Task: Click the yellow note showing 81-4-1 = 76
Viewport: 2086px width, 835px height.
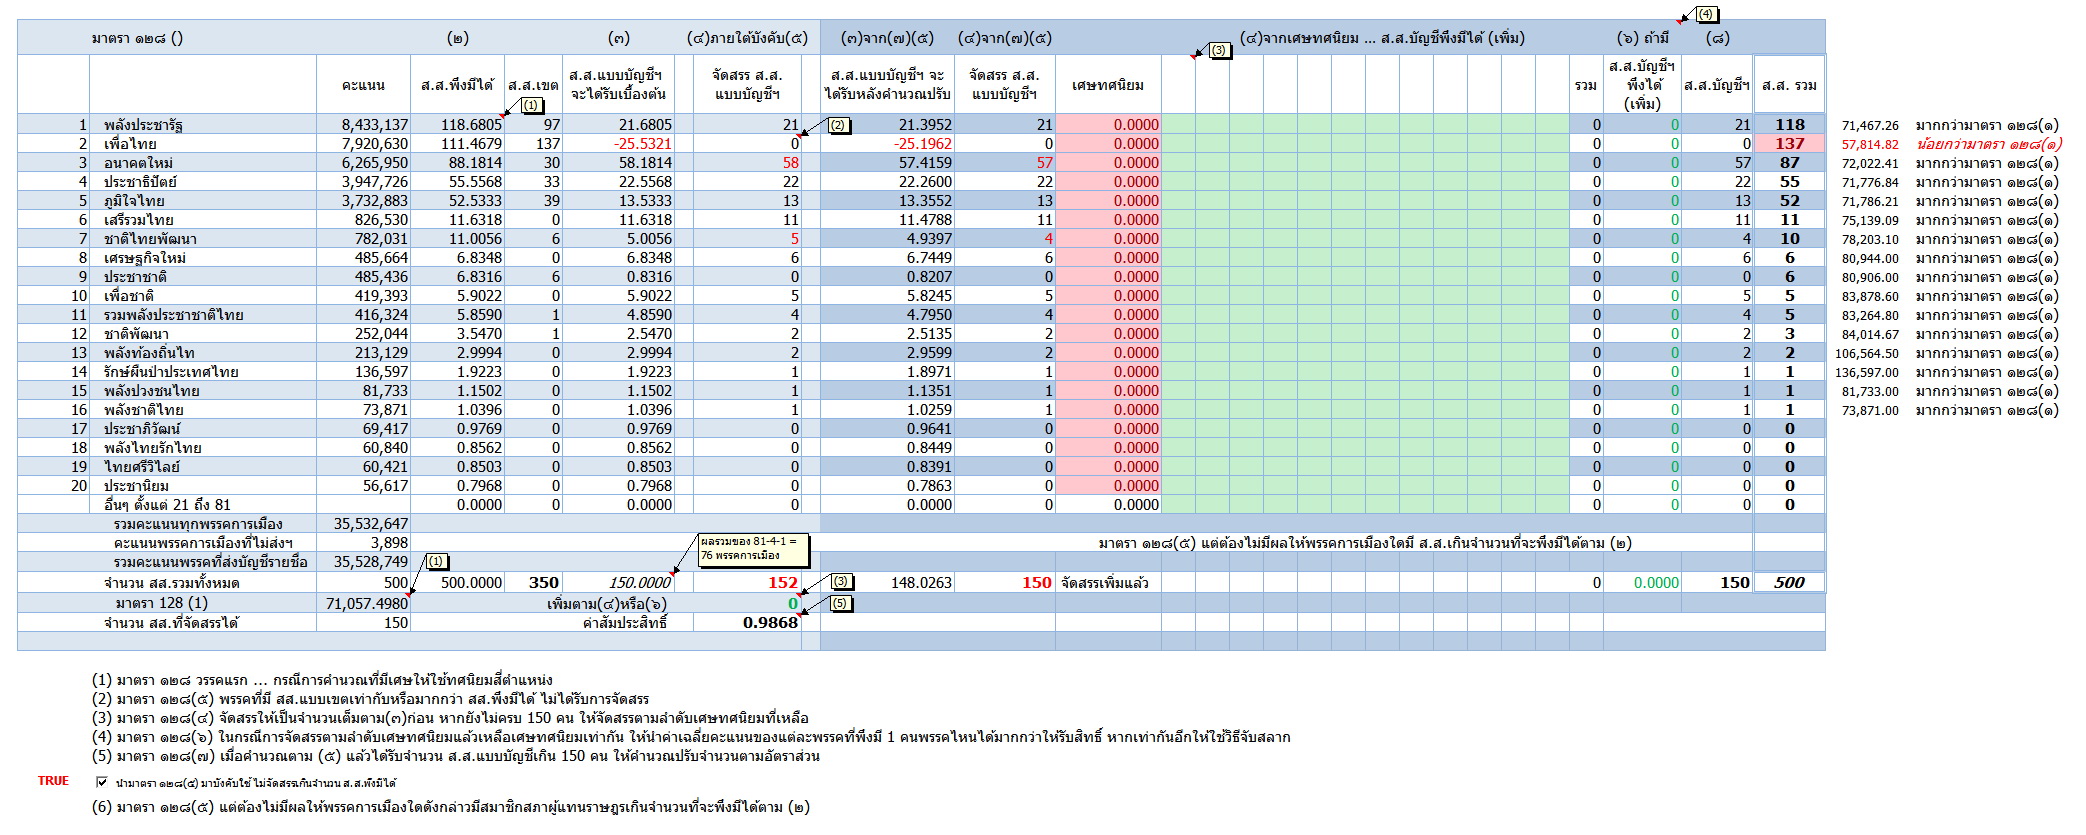Action: pyautogui.click(x=752, y=548)
